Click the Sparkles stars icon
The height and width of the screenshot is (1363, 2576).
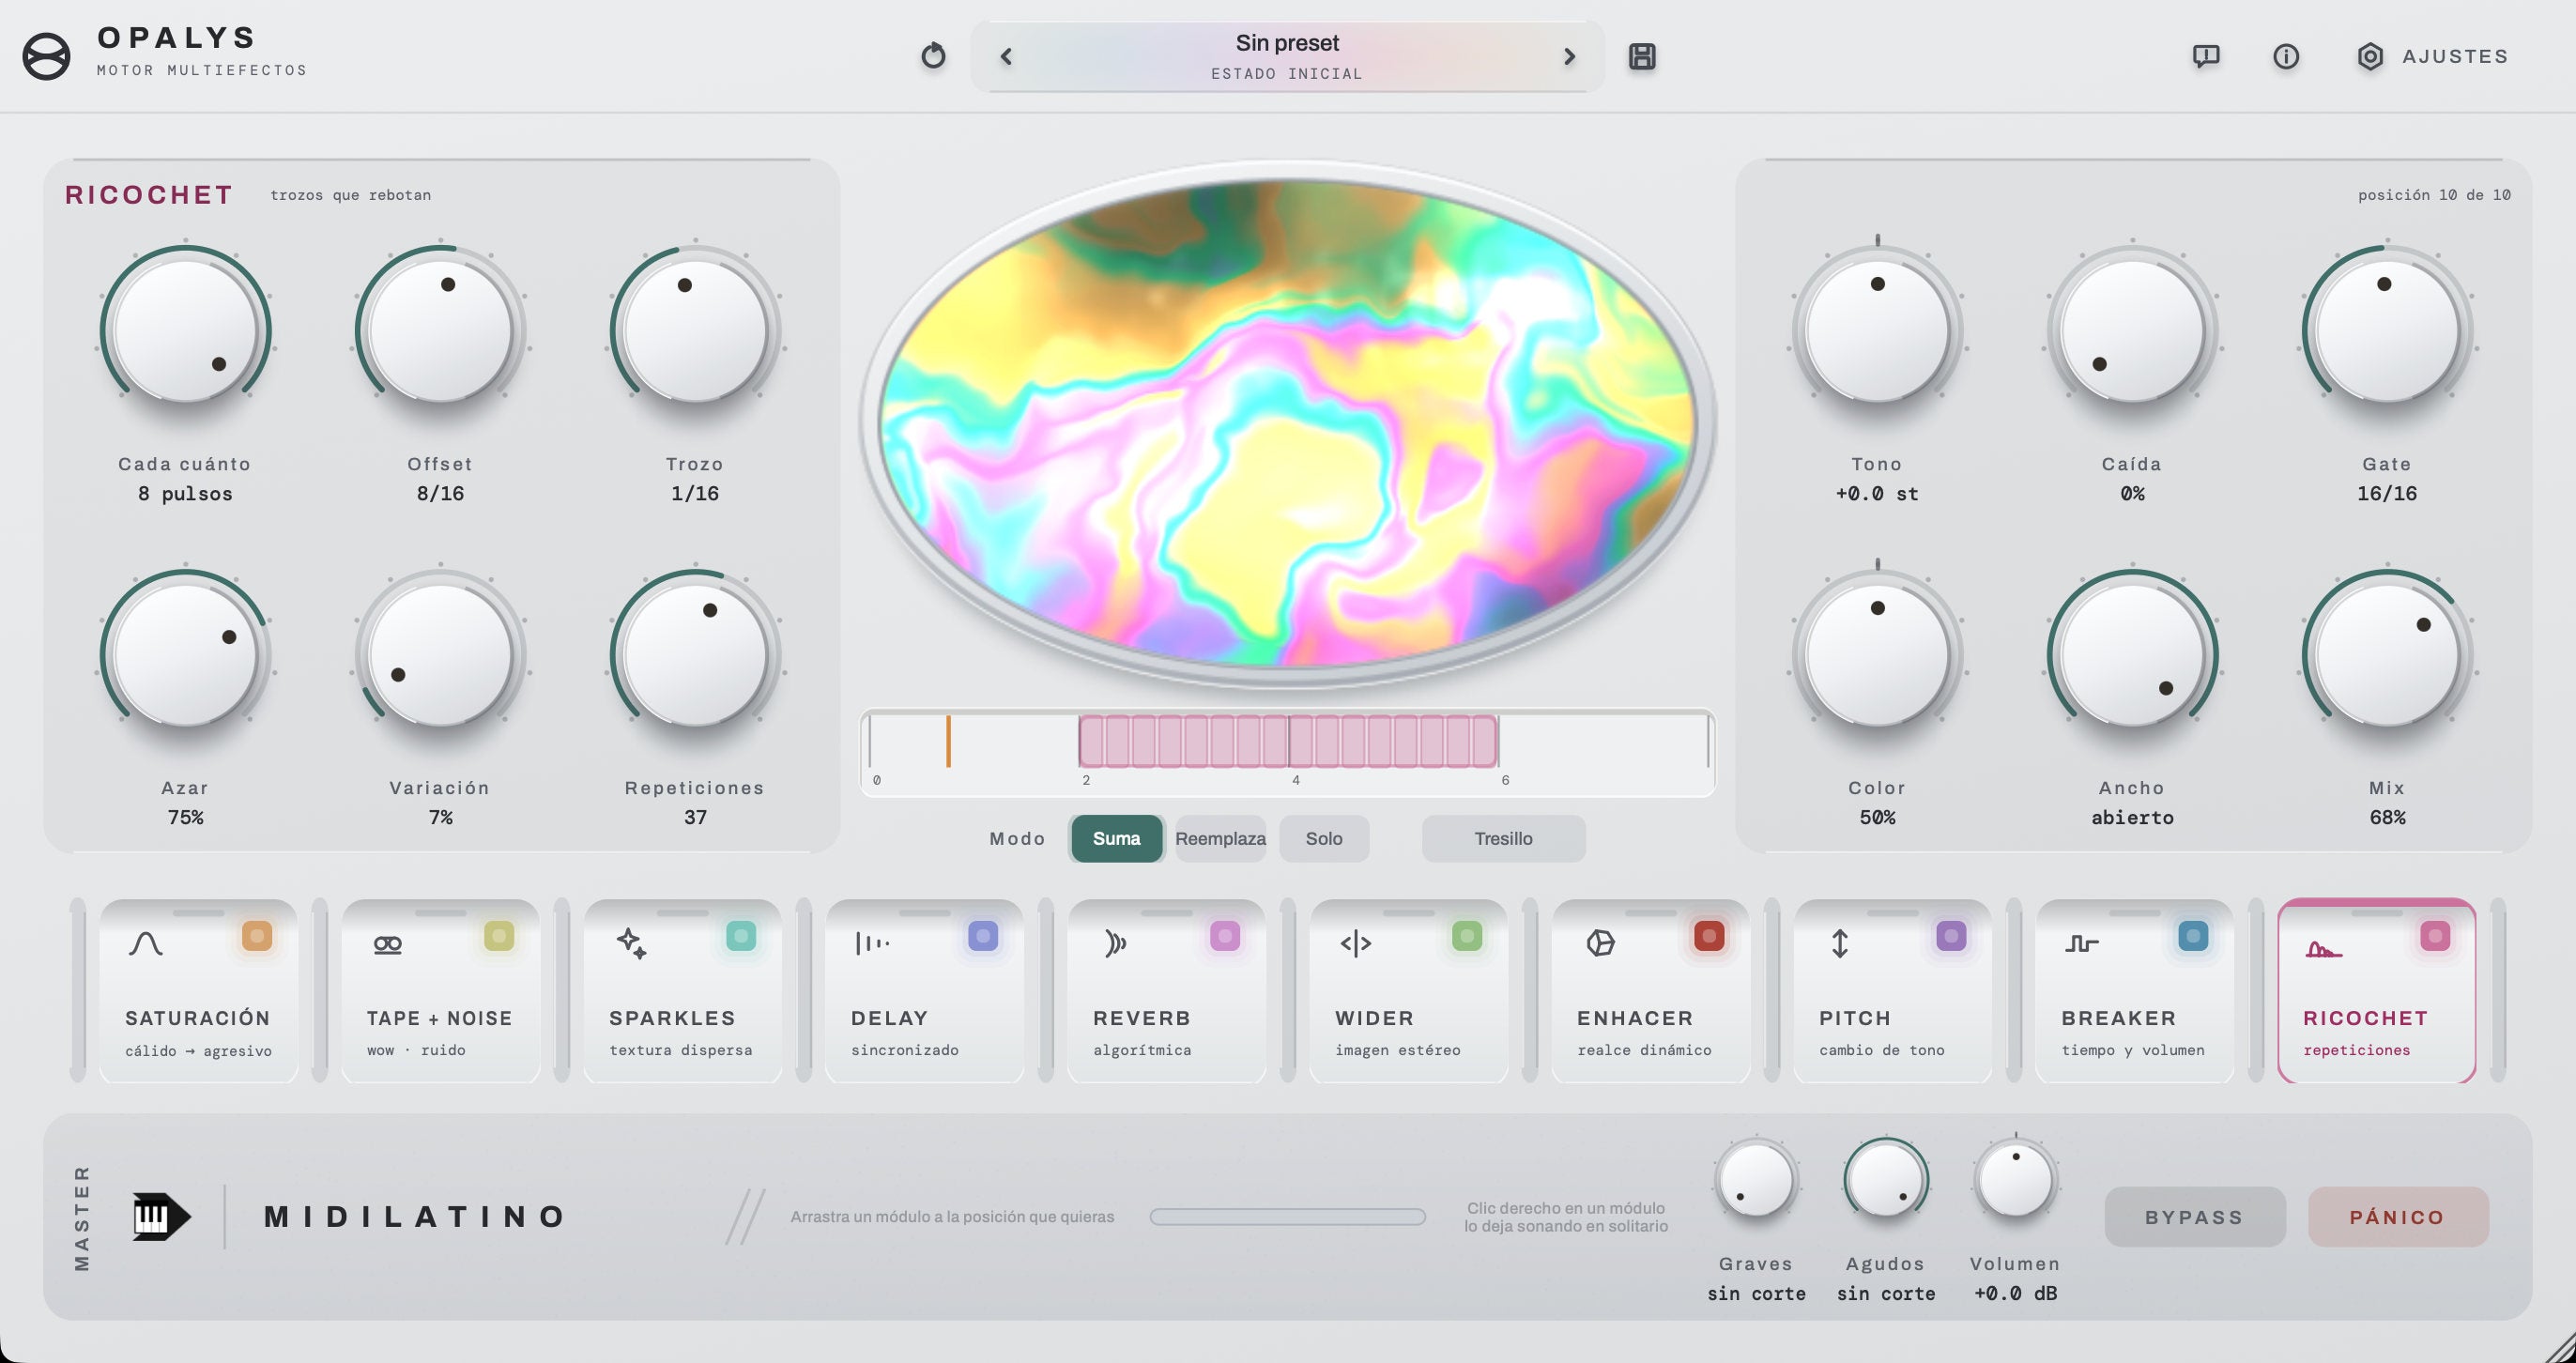pyautogui.click(x=631, y=943)
